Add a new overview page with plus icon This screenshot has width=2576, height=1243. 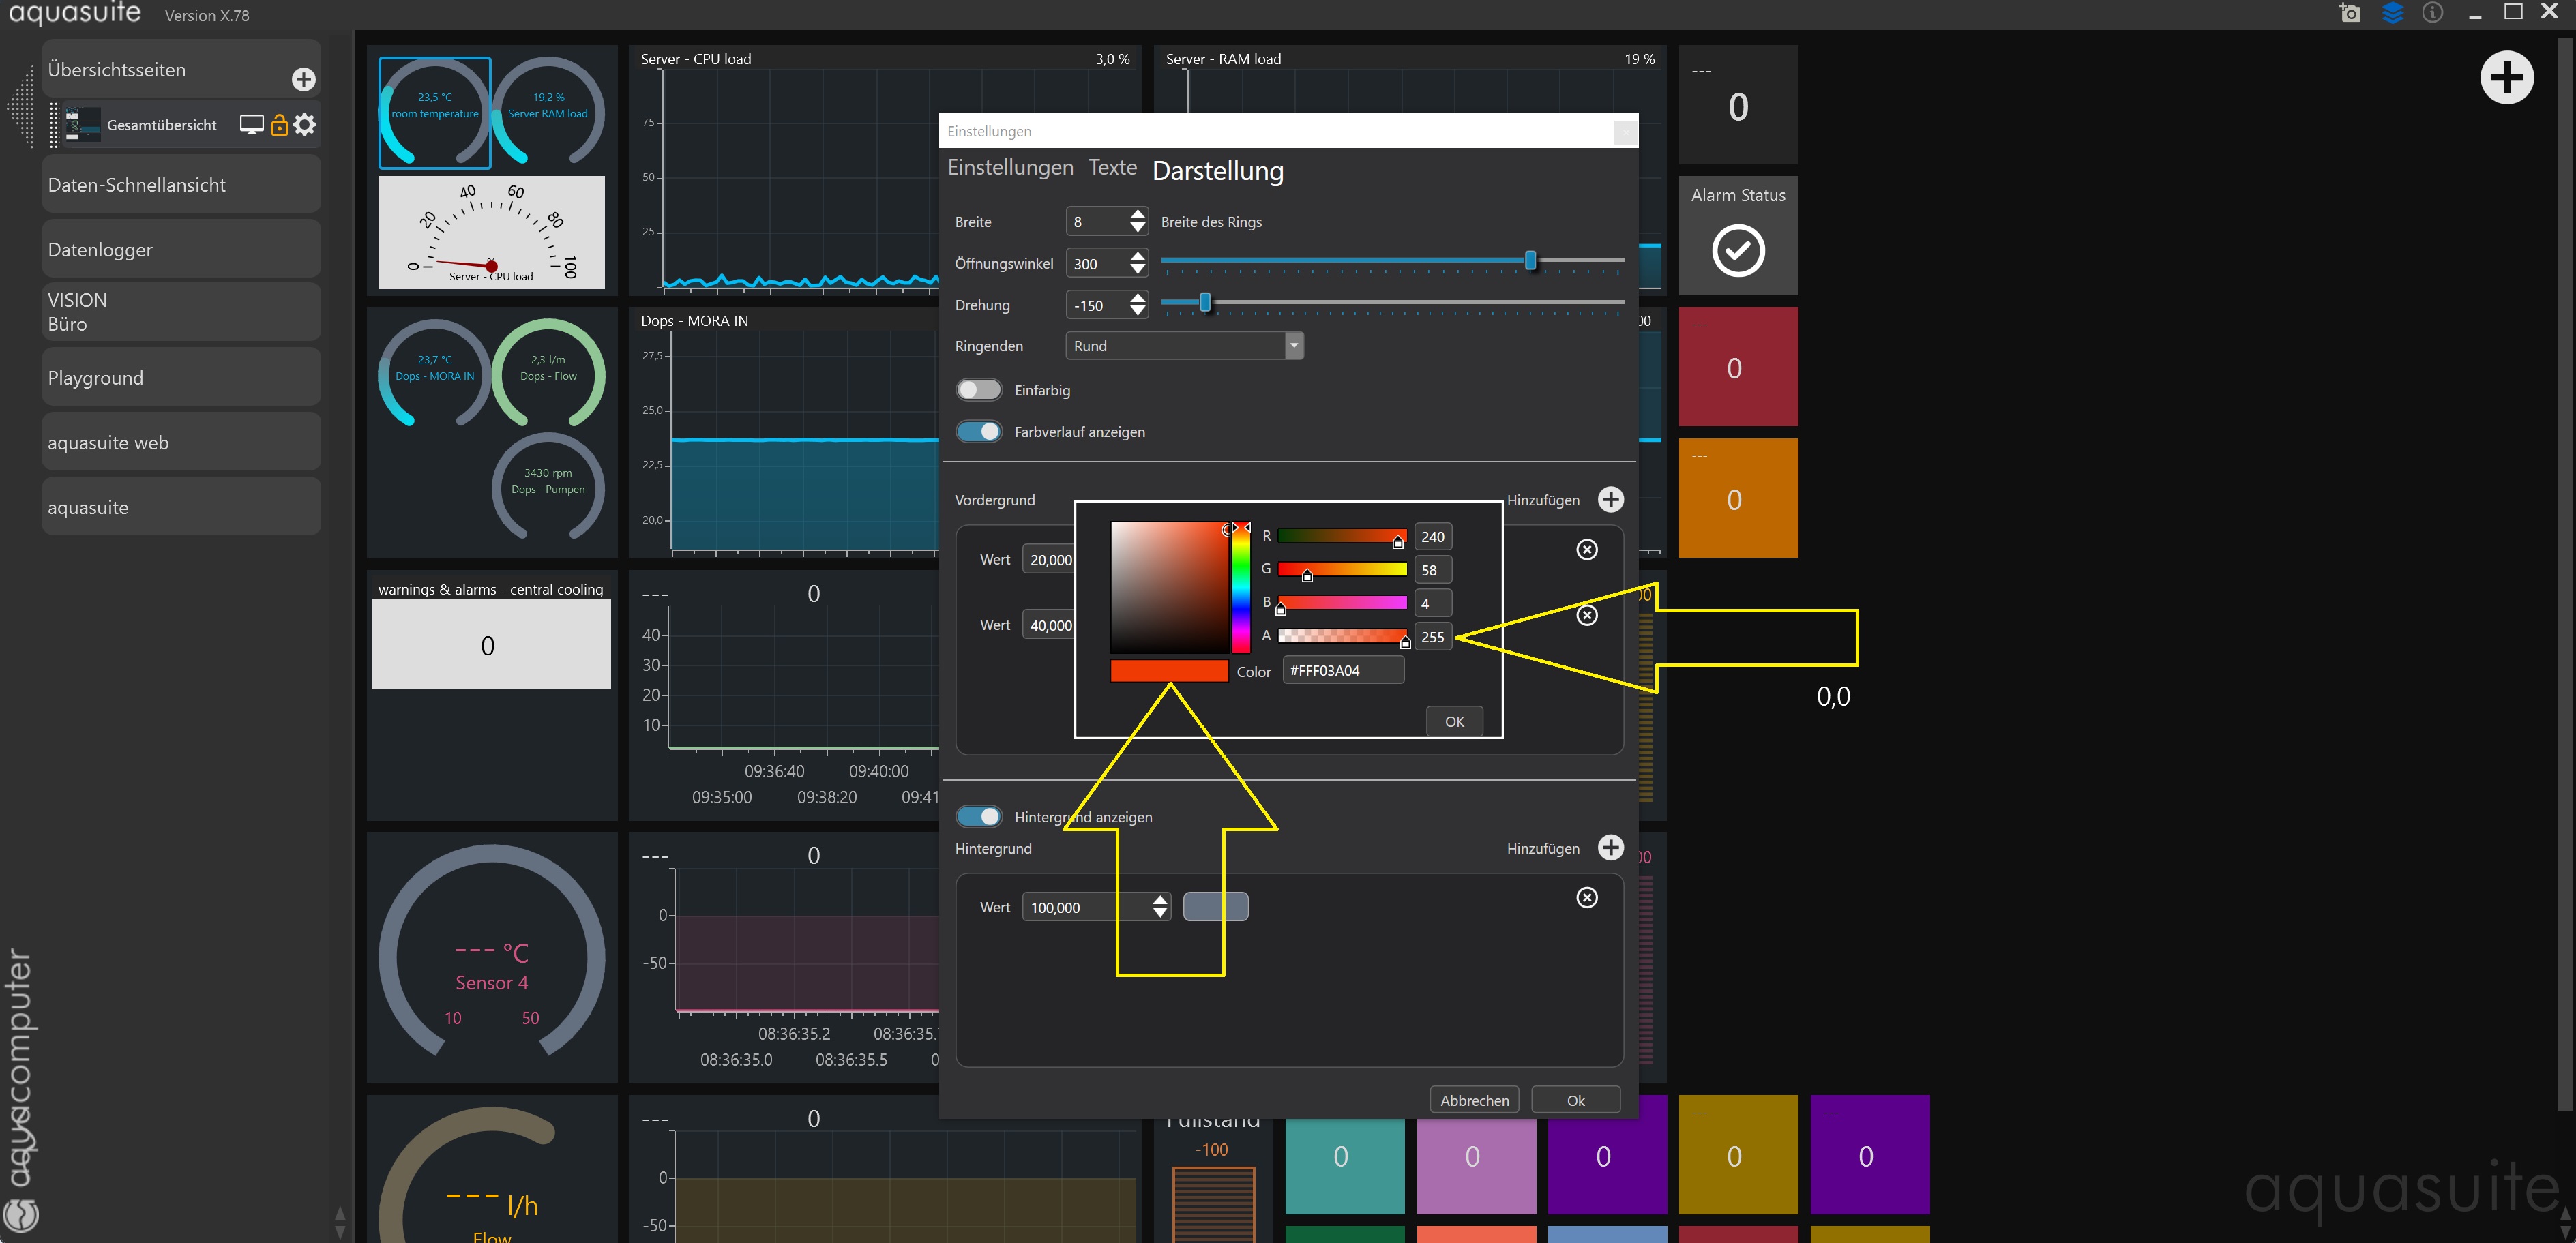click(303, 79)
